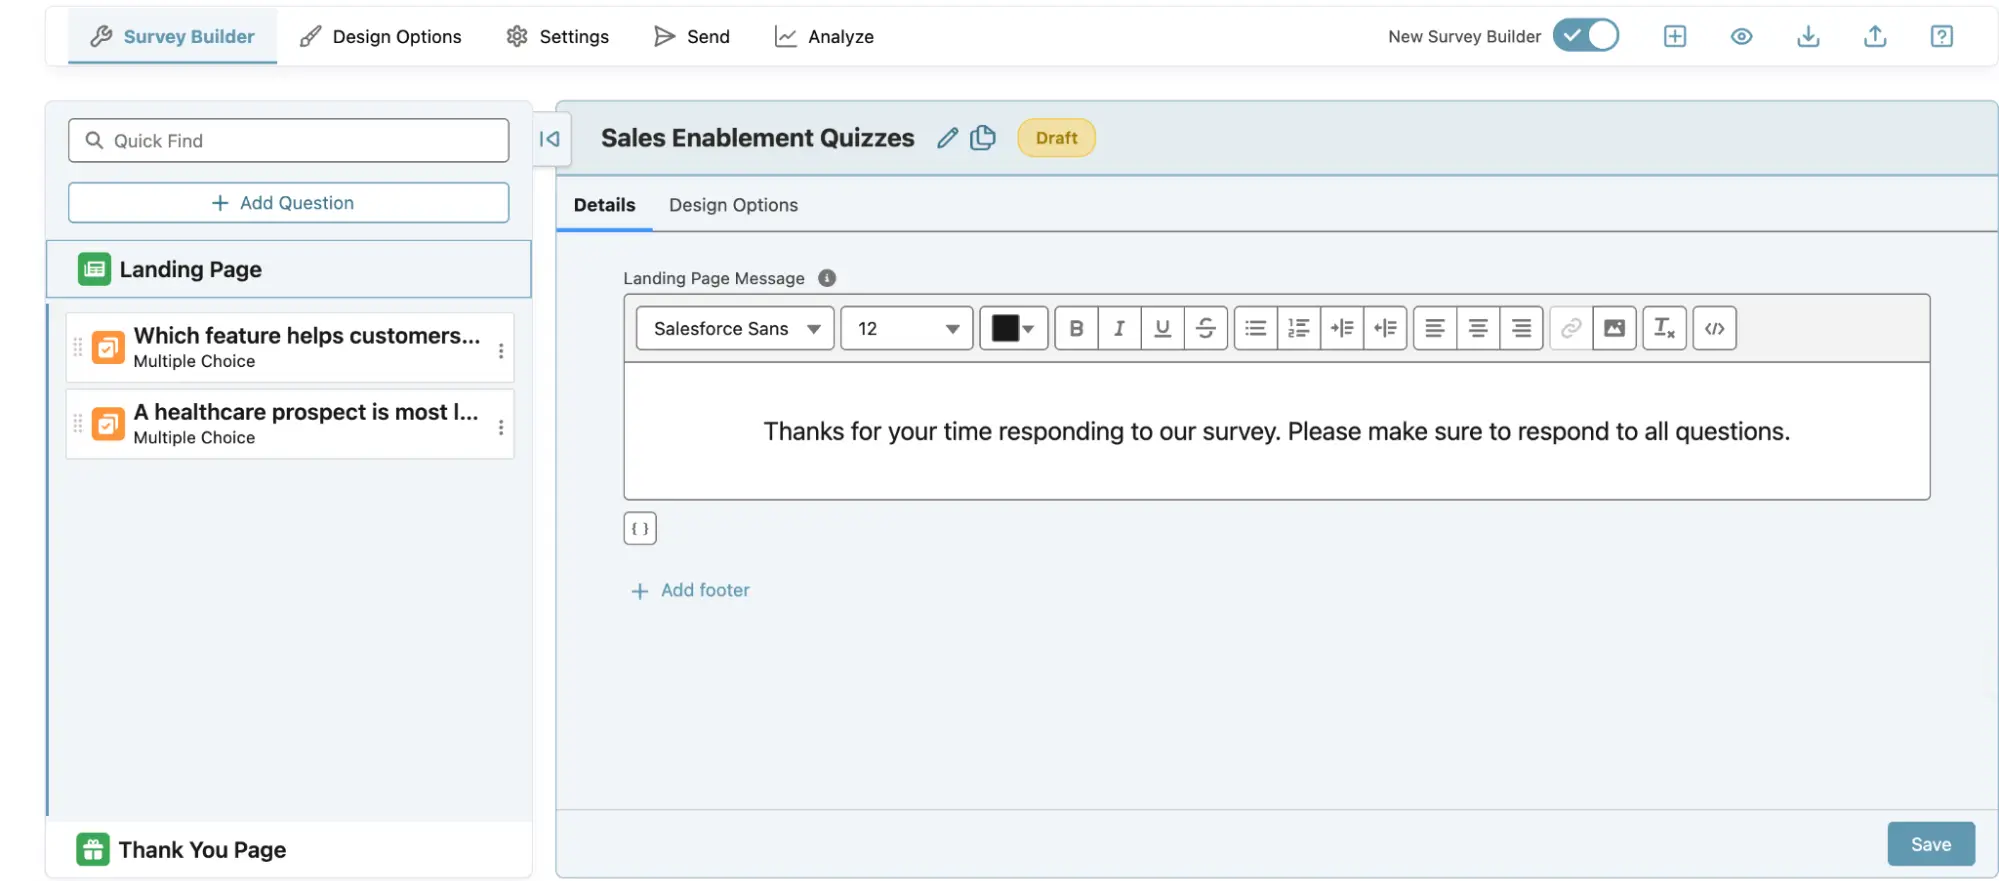Apply strikethrough formatting to text

pos(1205,328)
